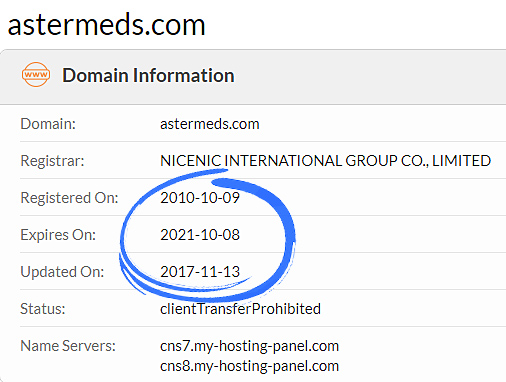Click the Updated On: label
The image size is (506, 382).
click(x=62, y=272)
